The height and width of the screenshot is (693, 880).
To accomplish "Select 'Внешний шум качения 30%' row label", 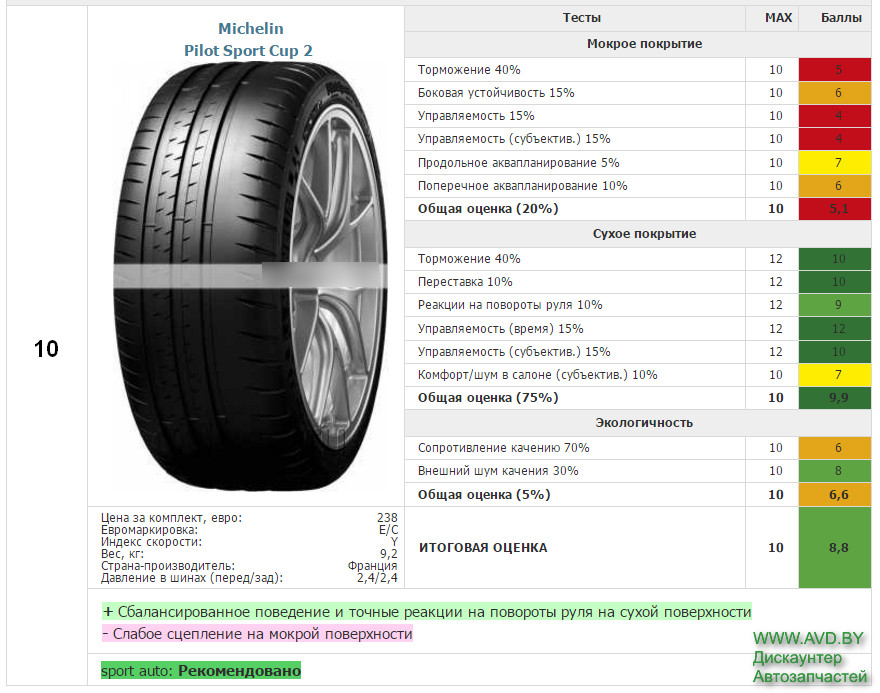I will (498, 471).
